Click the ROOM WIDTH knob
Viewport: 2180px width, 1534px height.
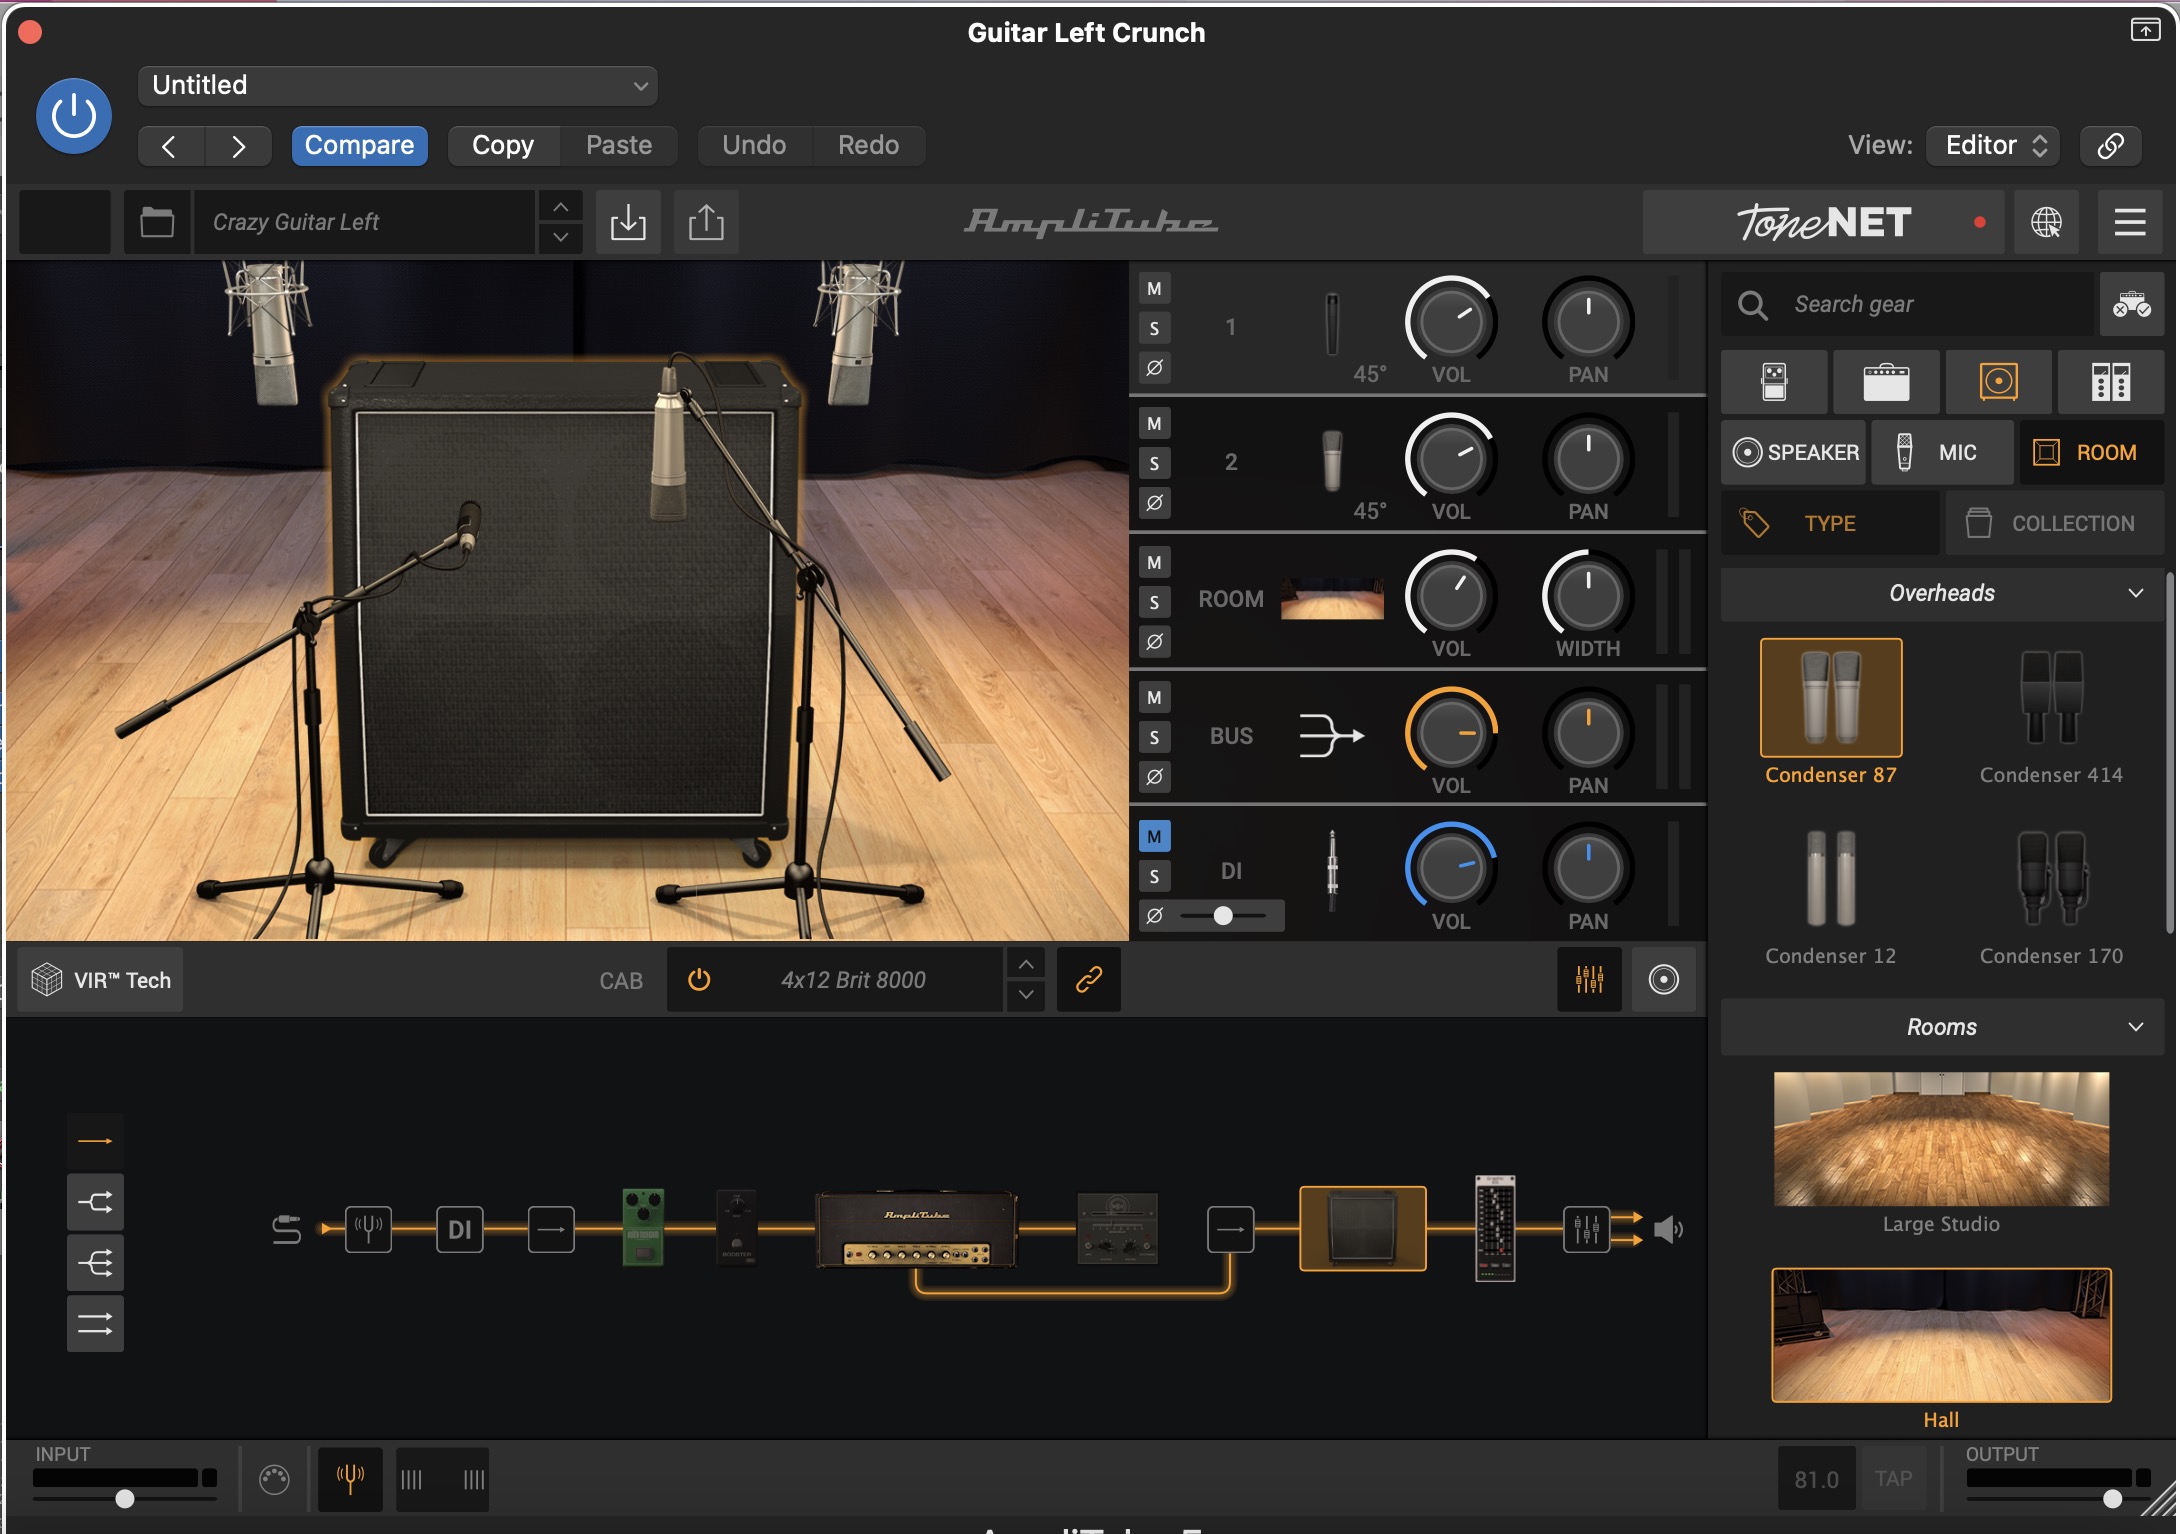1587,596
